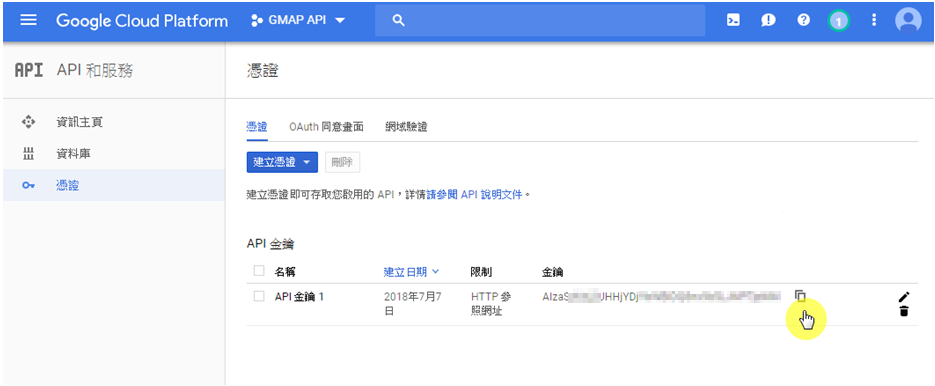The height and width of the screenshot is (386, 935).
Task: Switch to the OAuth 同意畫面 tab
Action: point(326,126)
